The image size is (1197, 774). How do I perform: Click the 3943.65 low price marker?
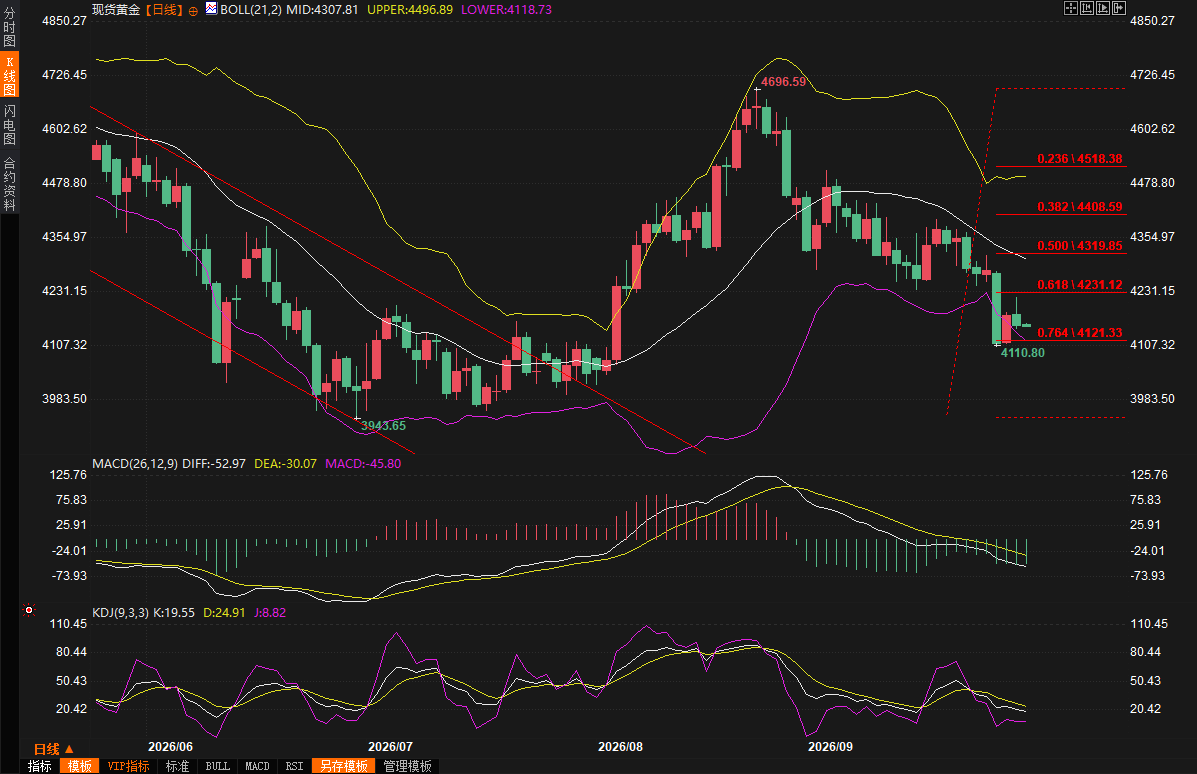pos(383,426)
